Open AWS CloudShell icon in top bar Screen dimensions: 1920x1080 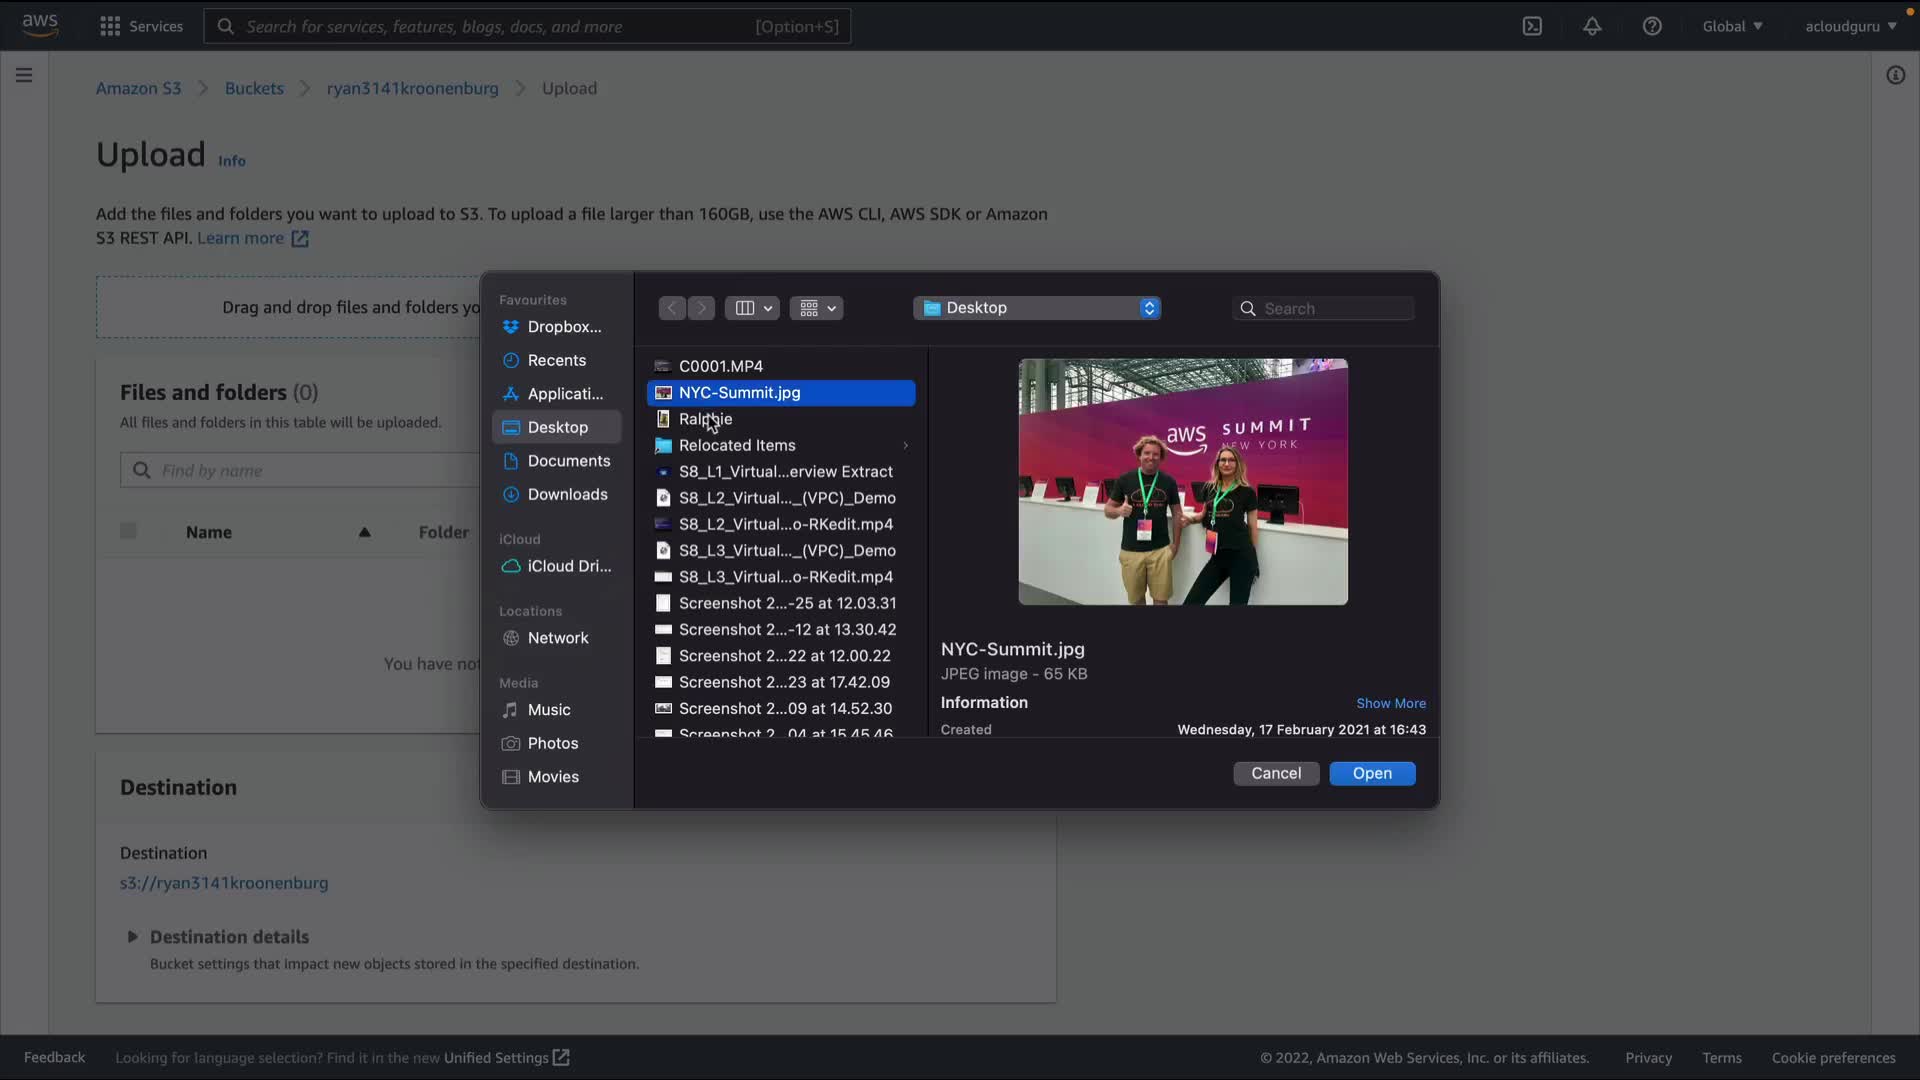(x=1532, y=26)
